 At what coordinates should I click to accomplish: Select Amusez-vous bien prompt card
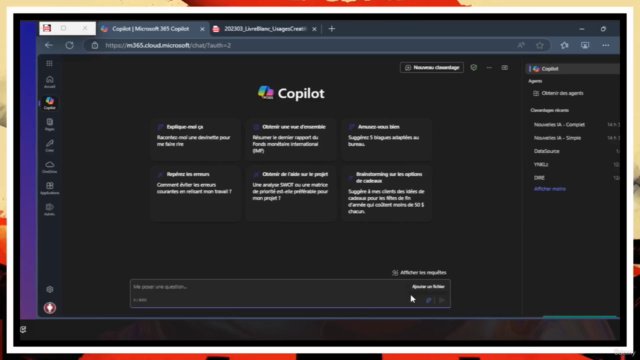point(387,139)
